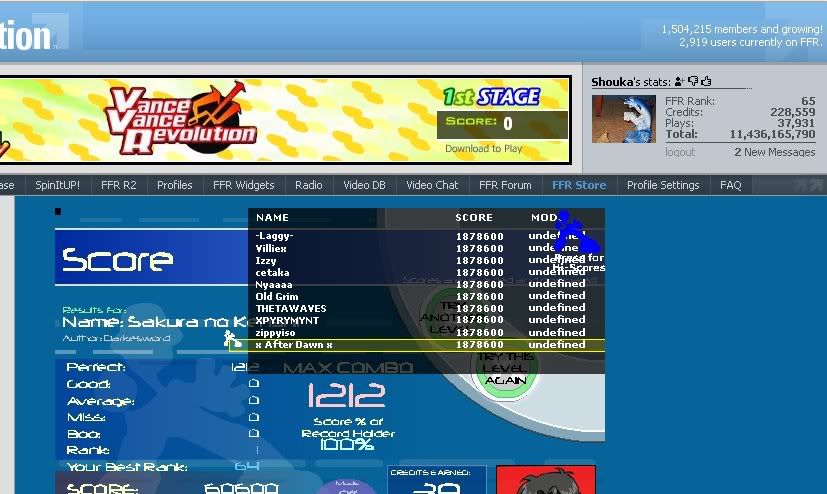Open the Video DB page
827x494 pixels.
click(x=364, y=185)
